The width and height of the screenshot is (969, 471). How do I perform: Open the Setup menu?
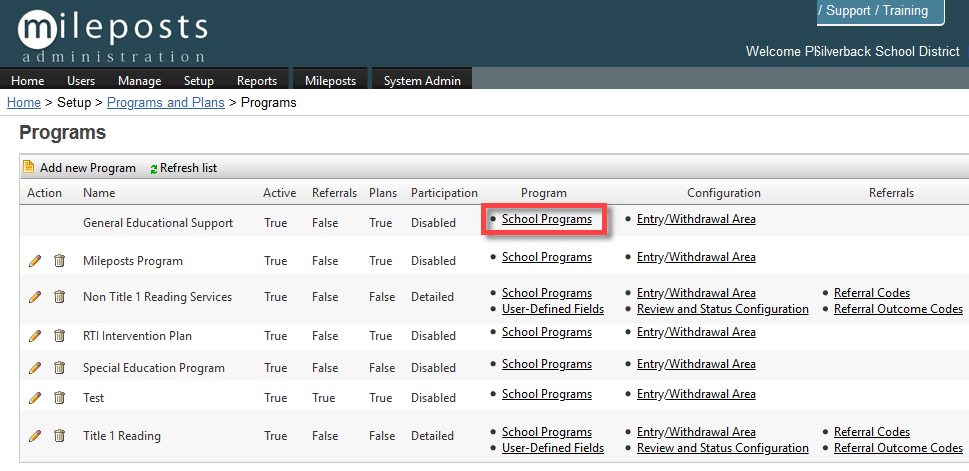click(x=198, y=81)
